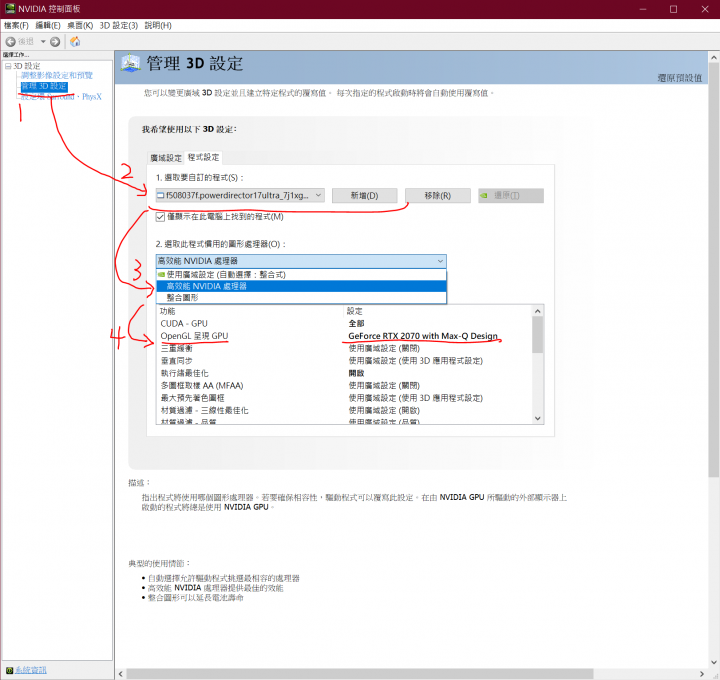Click the 新增(D) button
Viewport: 720px width, 680px height.
point(365,196)
